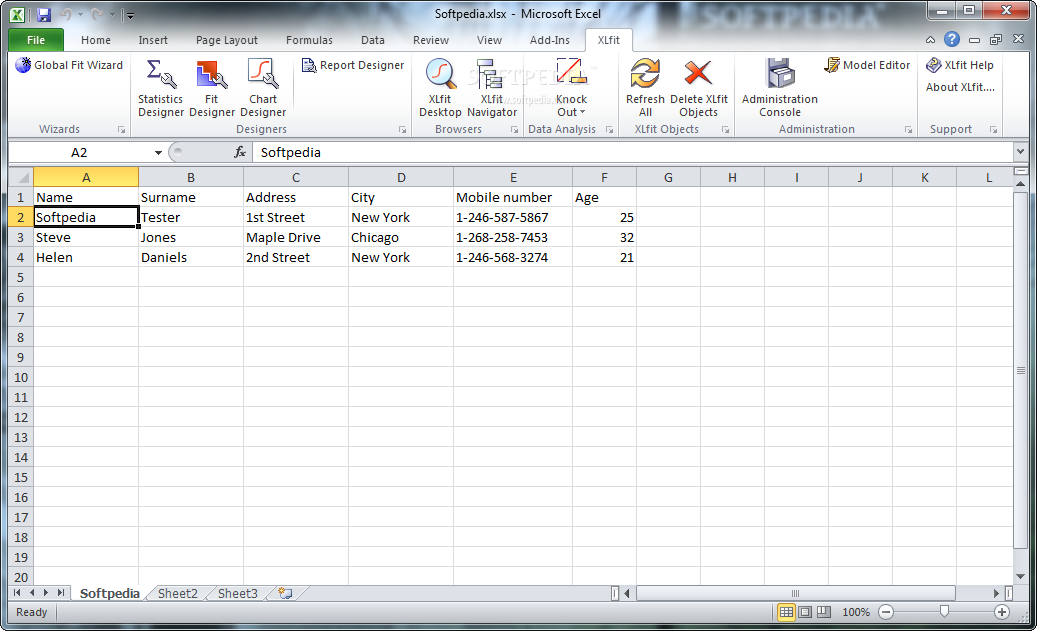Viewport: 1037px width, 631px height.
Task: Click the zoom out minus button
Action: [886, 612]
